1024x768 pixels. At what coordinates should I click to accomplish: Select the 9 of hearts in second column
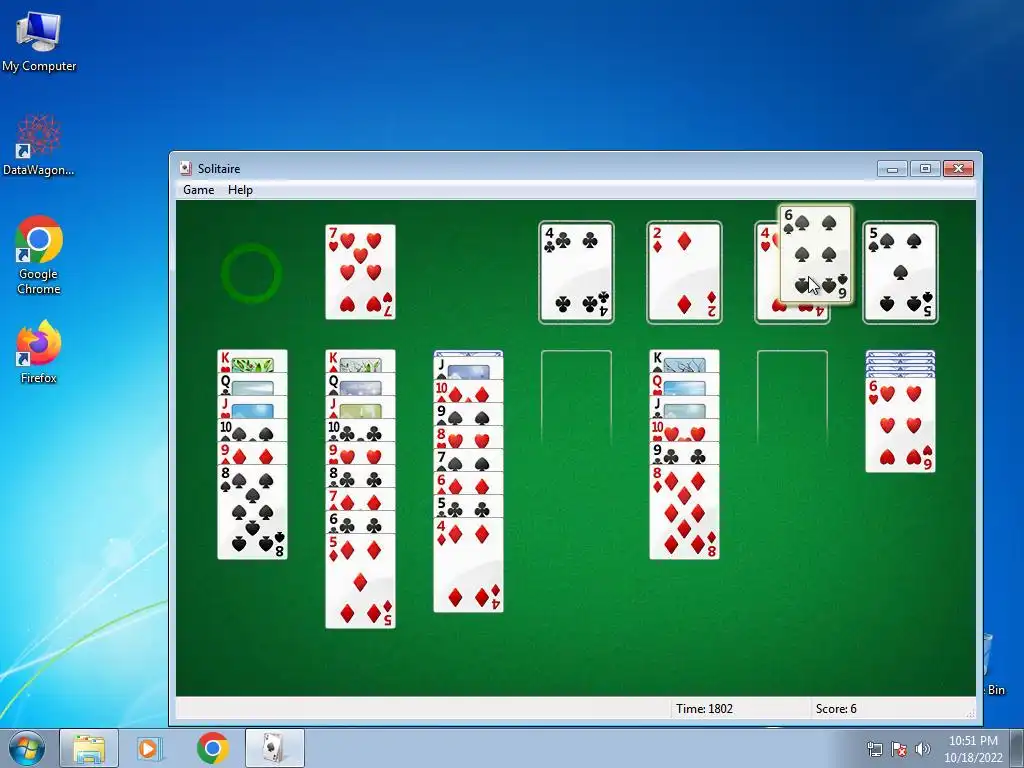click(x=360, y=454)
